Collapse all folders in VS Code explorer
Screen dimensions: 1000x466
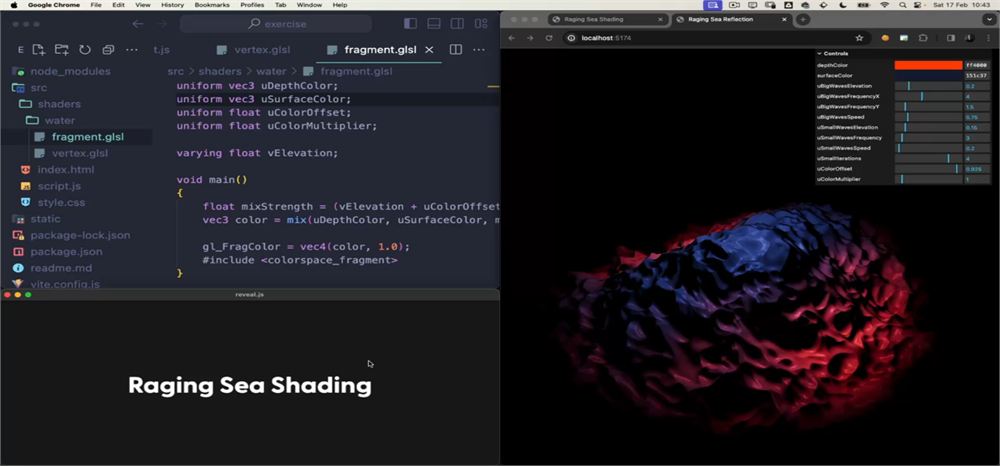108,50
